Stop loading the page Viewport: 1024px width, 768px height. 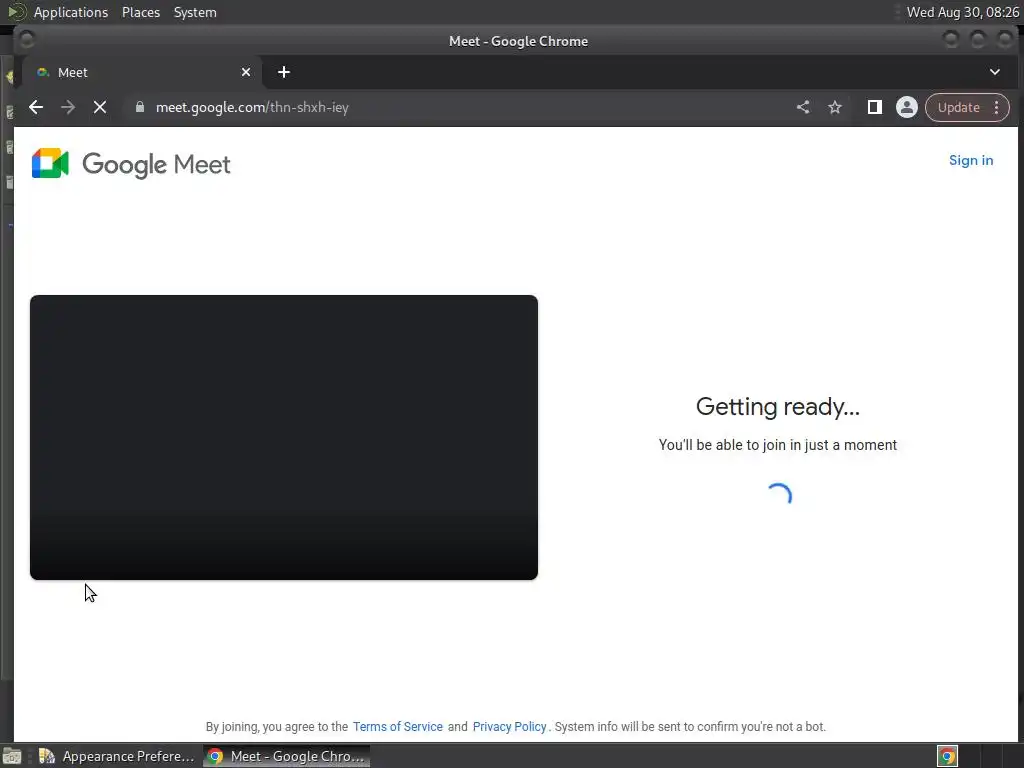tap(100, 107)
